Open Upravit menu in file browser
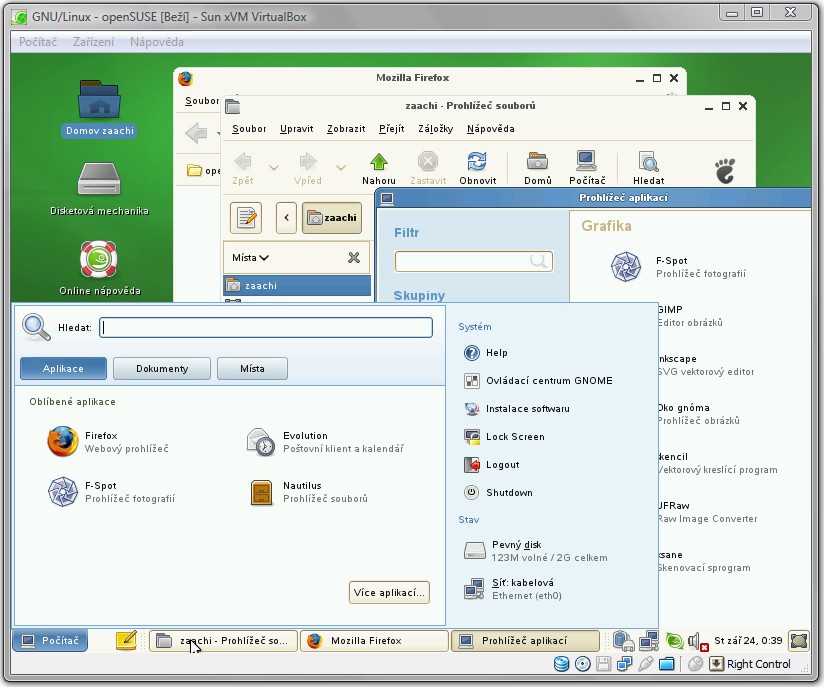This screenshot has height=687, width=824. click(x=296, y=129)
